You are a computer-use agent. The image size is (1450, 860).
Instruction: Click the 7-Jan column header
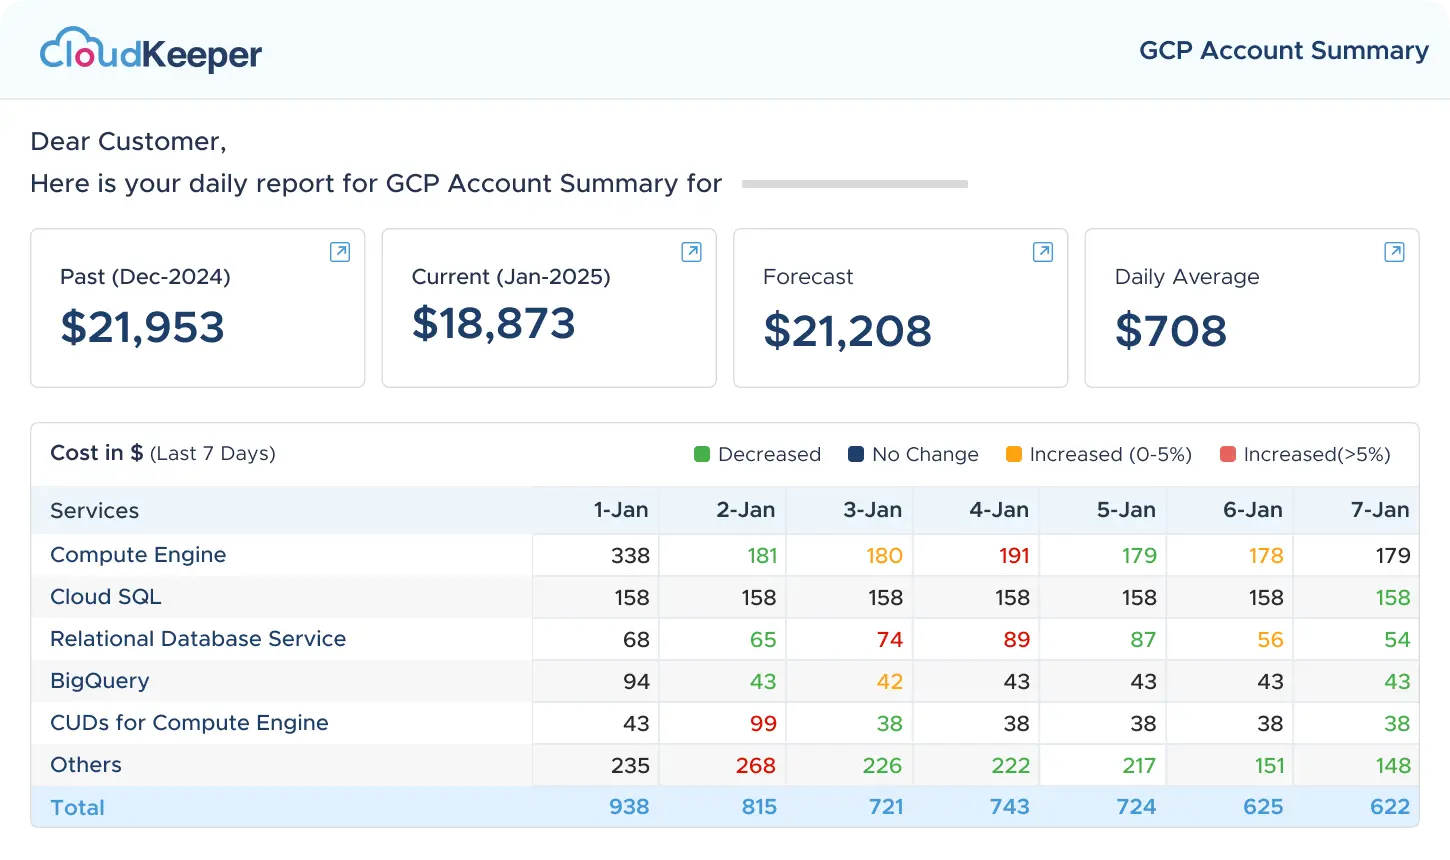tap(1379, 510)
